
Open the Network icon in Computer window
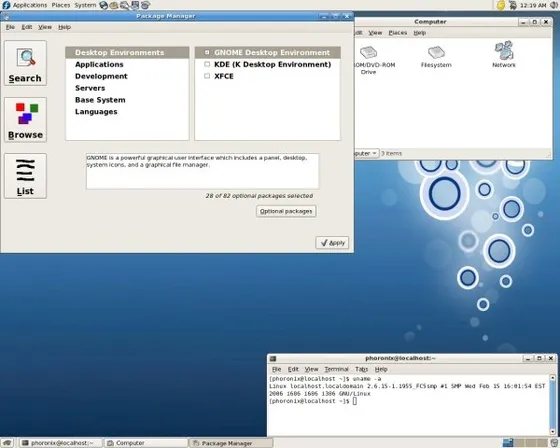coord(504,54)
